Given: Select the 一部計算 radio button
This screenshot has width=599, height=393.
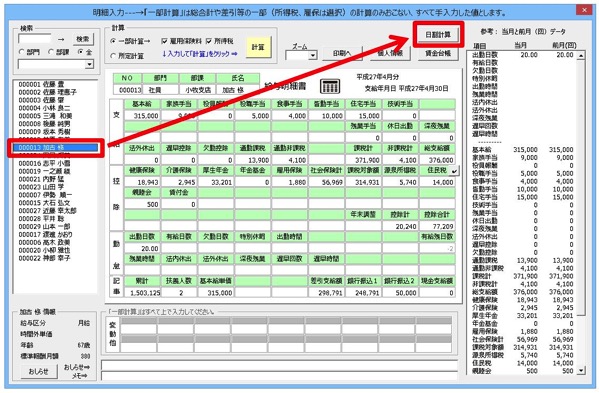Looking at the screenshot, I should click(113, 41).
